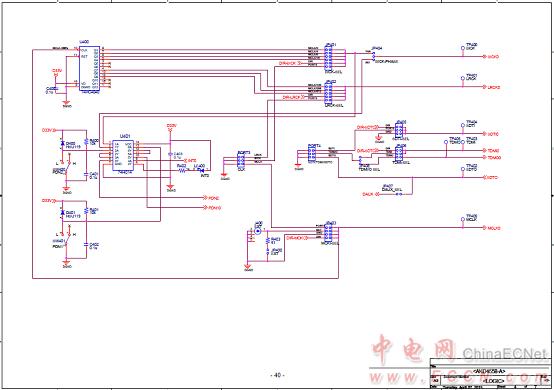This screenshot has height=390, width=554.
Task: Select the MCLK test point circle
Action: coord(462,219)
